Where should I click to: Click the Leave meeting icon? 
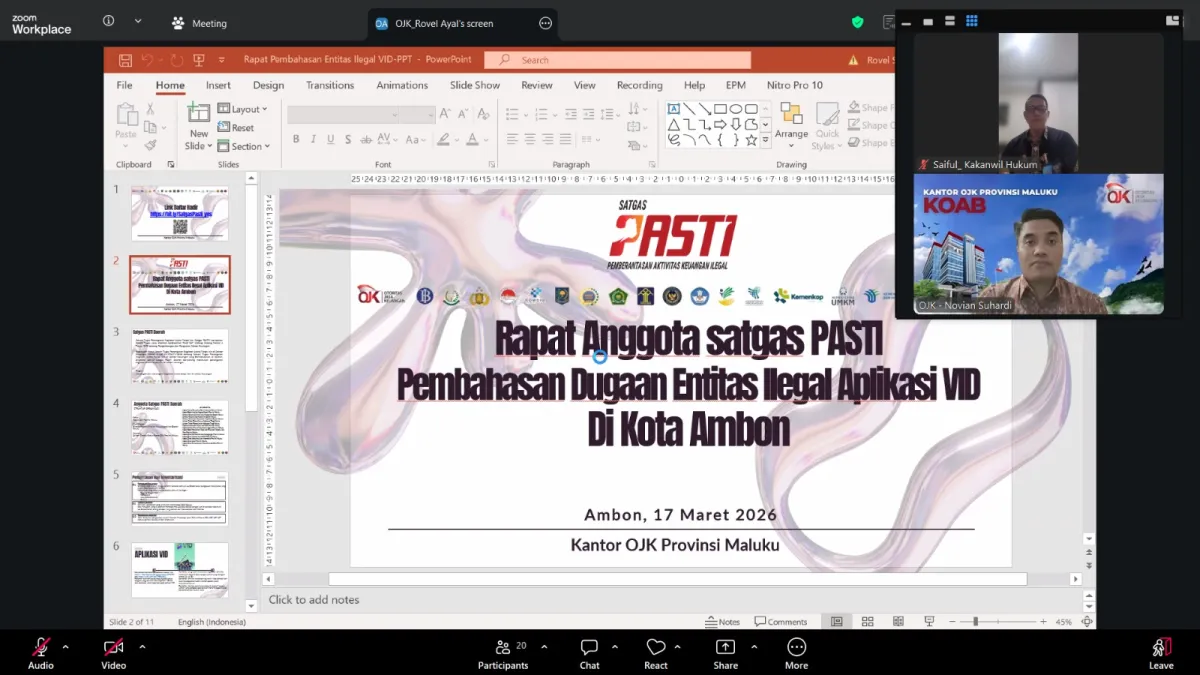1161,647
